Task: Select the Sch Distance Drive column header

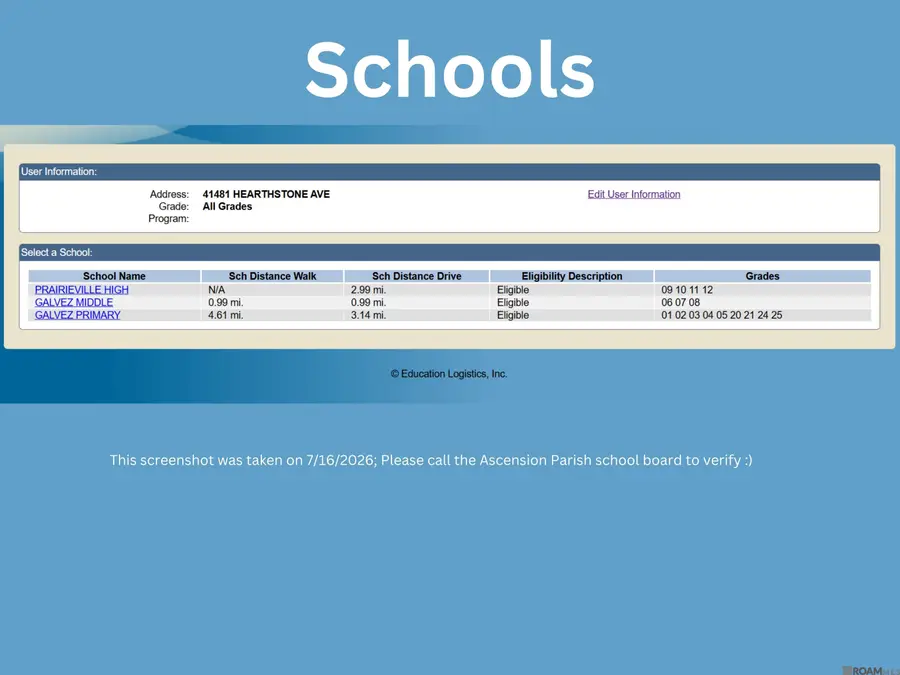Action: pyautogui.click(x=417, y=276)
